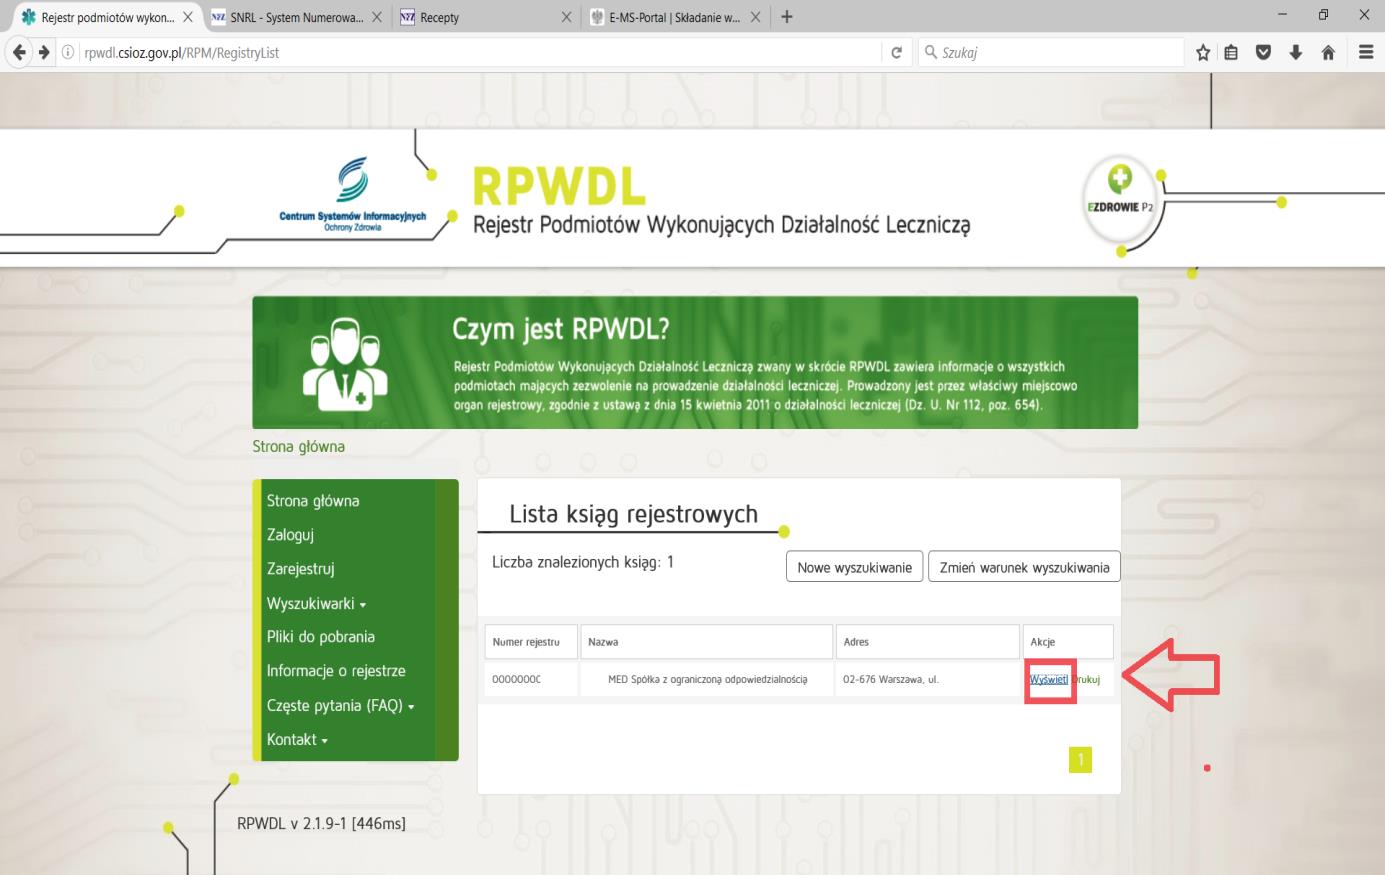The width and height of the screenshot is (1385, 875).
Task: Go to browser home icon
Action: point(1328,52)
